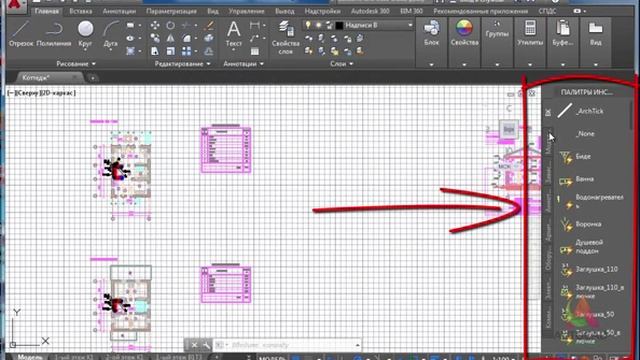Image resolution: width=640 pixels, height=360 pixels.
Task: Open the Утилиты calculator panel
Action: tap(530, 33)
